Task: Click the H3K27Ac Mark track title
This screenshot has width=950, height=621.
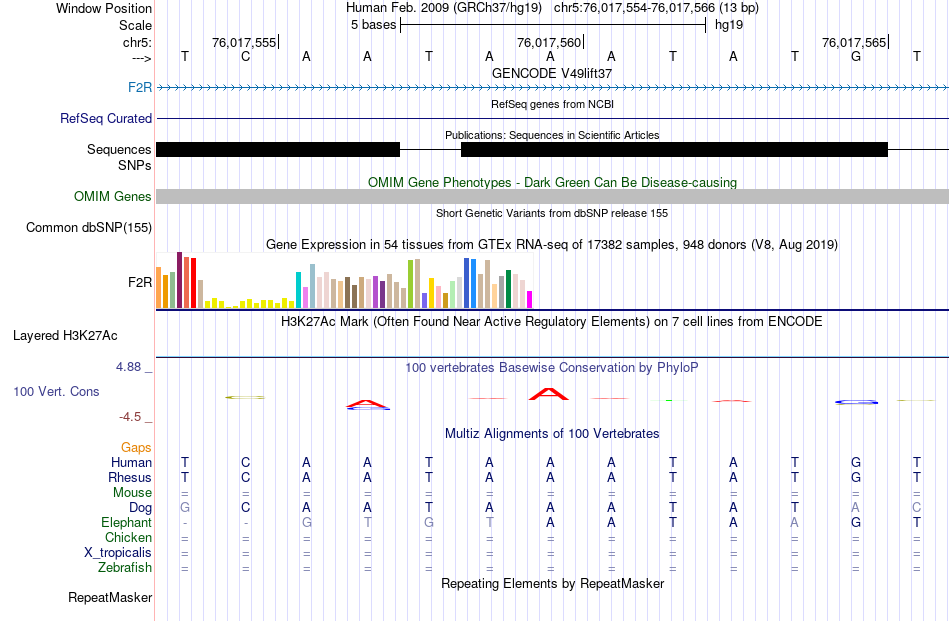Action: (x=552, y=322)
